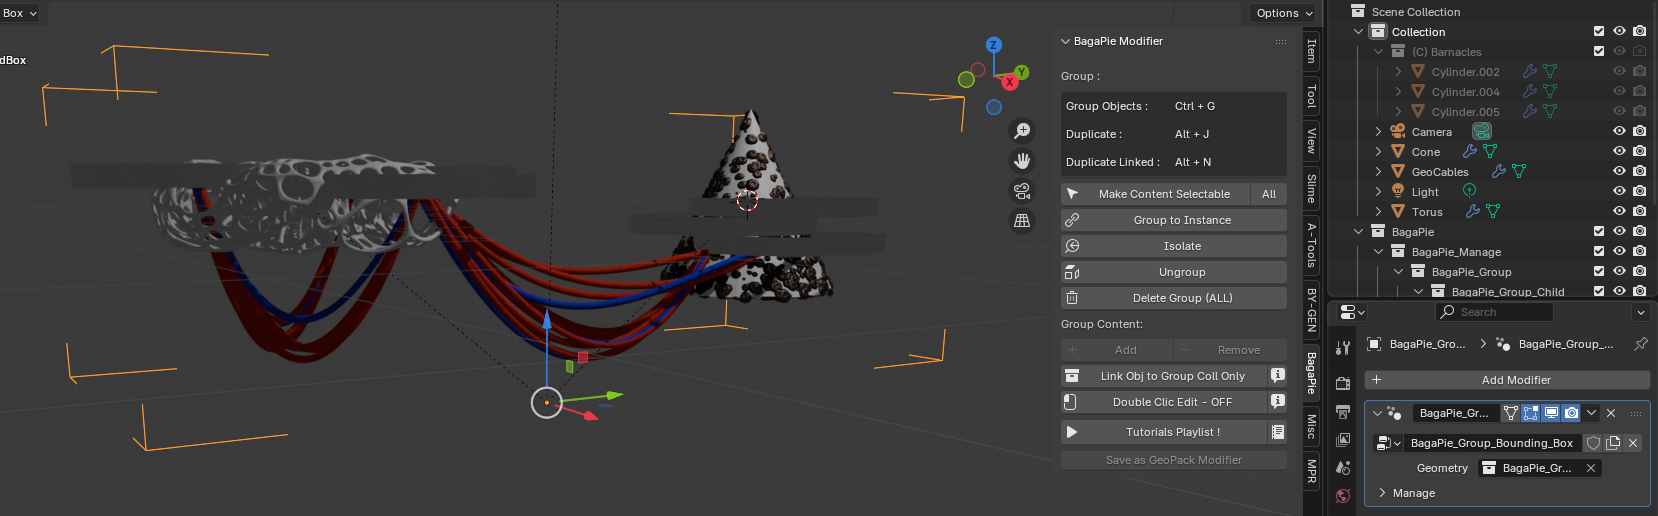
Task: Open the Options dropdown in viewport
Action: [x=1284, y=13]
